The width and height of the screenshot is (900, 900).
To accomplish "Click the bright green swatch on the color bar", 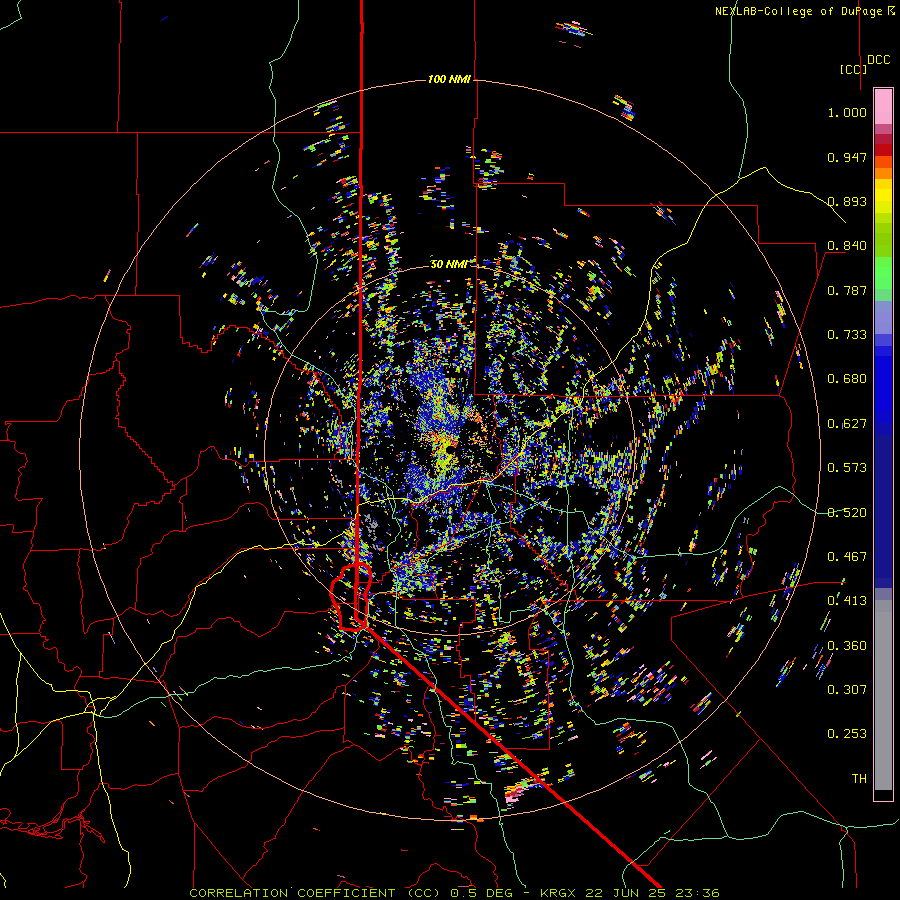I will pyautogui.click(x=883, y=273).
